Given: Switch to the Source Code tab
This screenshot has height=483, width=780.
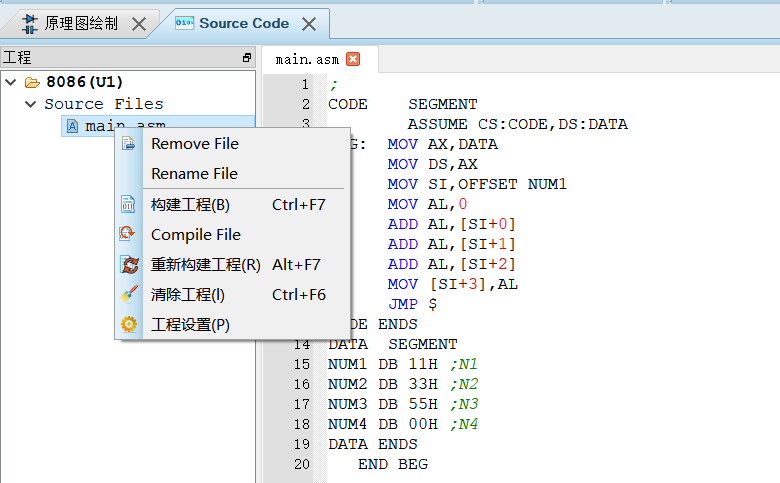Looking at the screenshot, I should 244,23.
